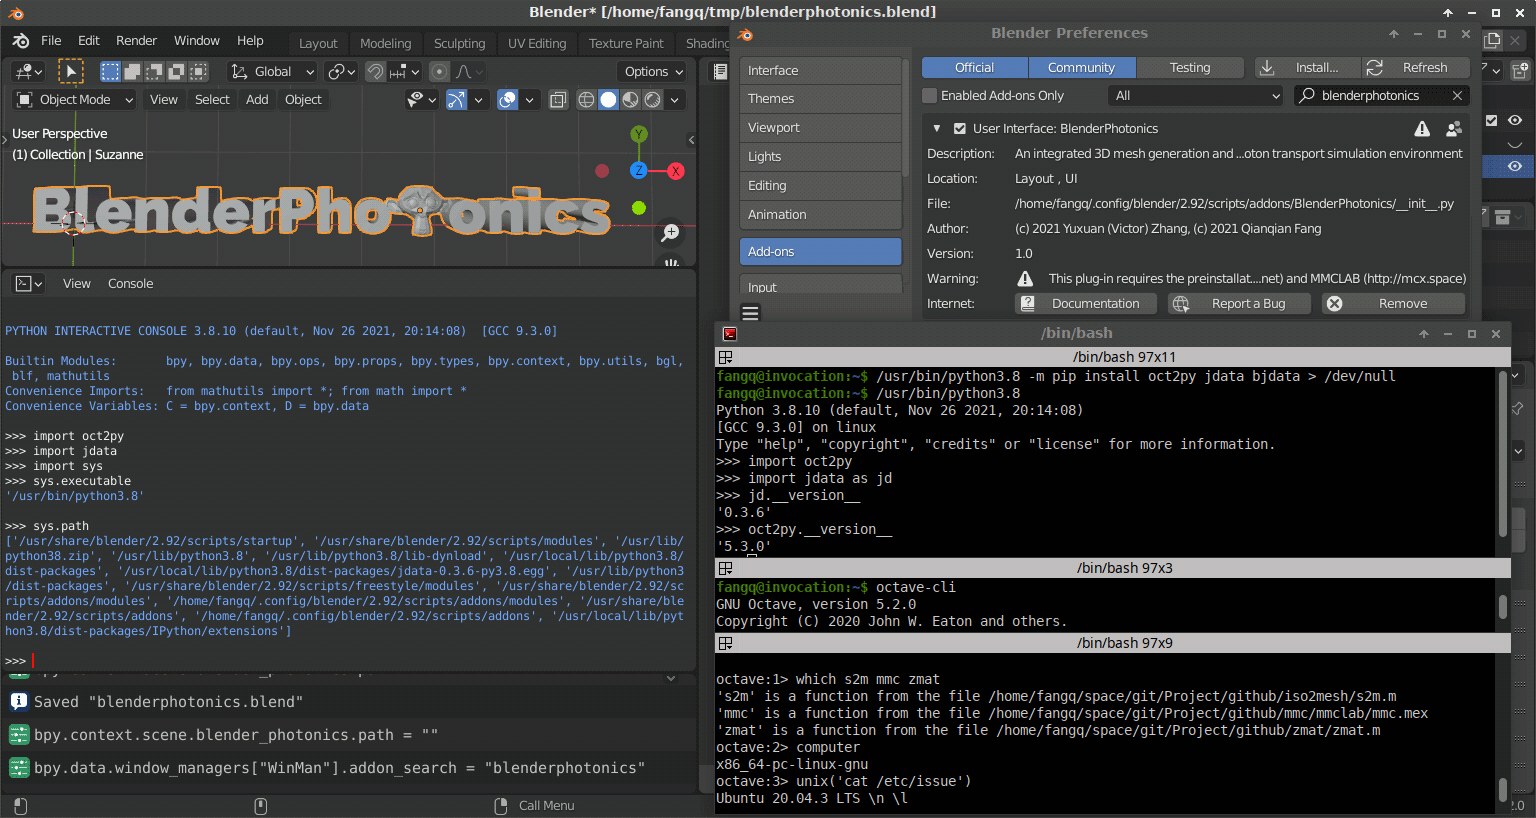Open object visibility and selectability dropdown
This screenshot has height=818, width=1536.
[422, 100]
